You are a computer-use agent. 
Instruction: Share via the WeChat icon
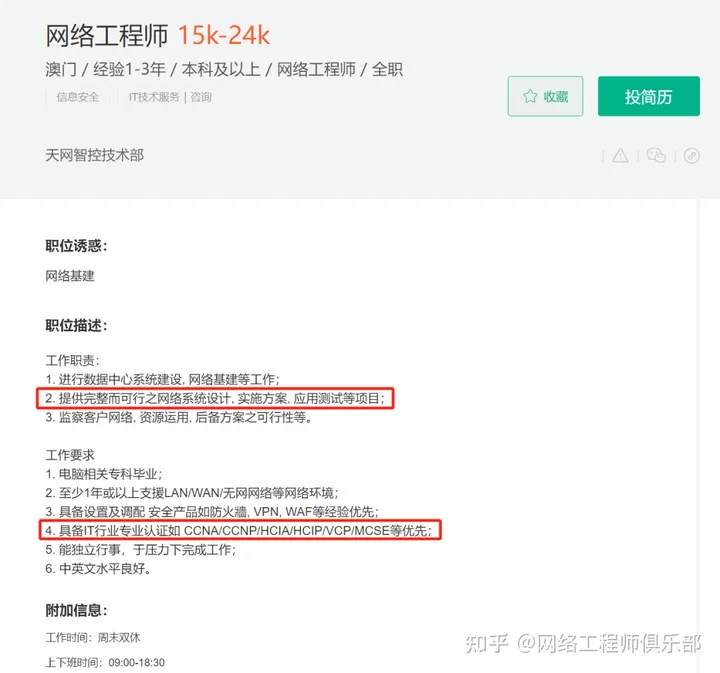click(656, 156)
